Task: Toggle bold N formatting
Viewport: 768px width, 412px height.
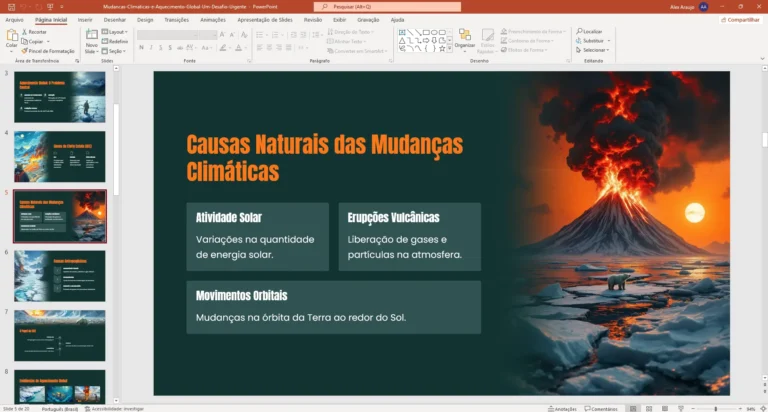Action: pyautogui.click(x=141, y=48)
